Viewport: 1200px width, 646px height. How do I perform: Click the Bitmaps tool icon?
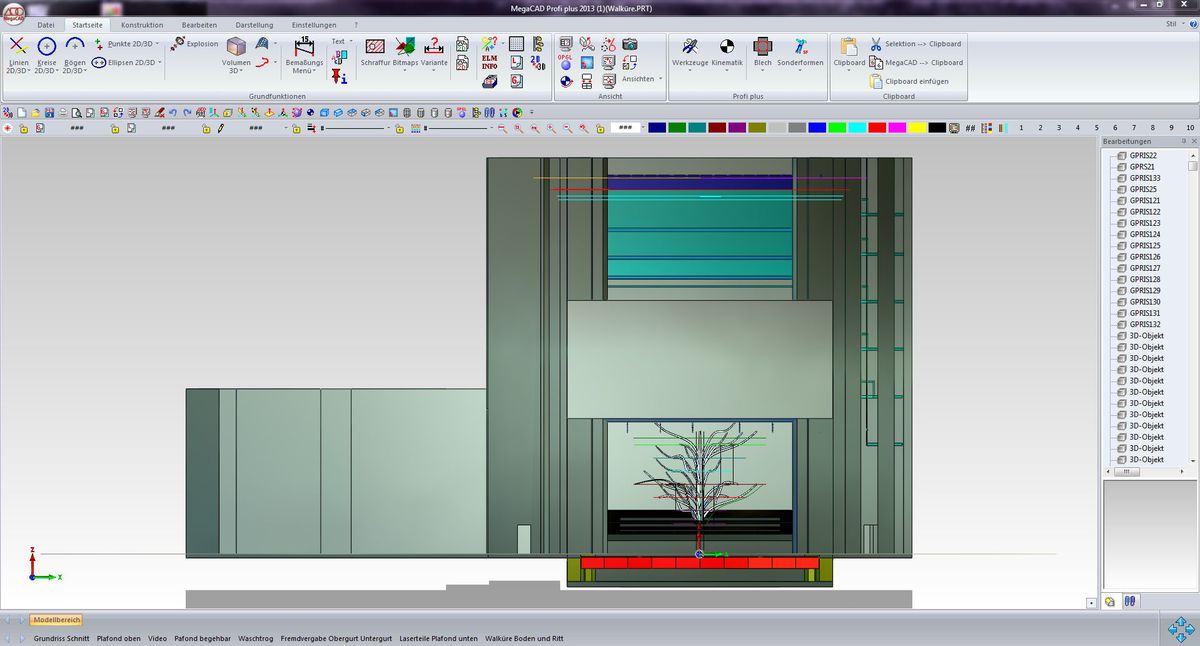(405, 47)
